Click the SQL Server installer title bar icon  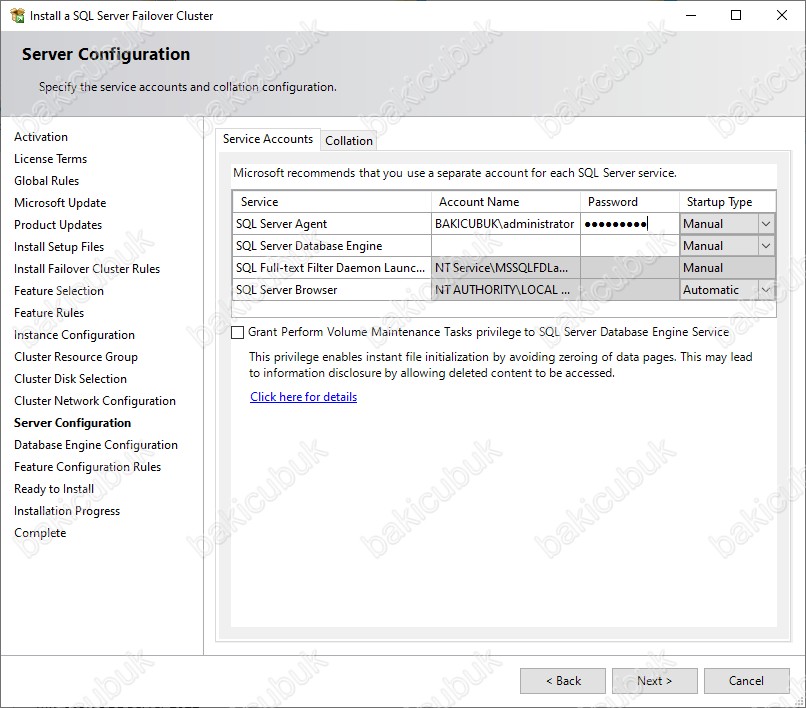[17, 15]
